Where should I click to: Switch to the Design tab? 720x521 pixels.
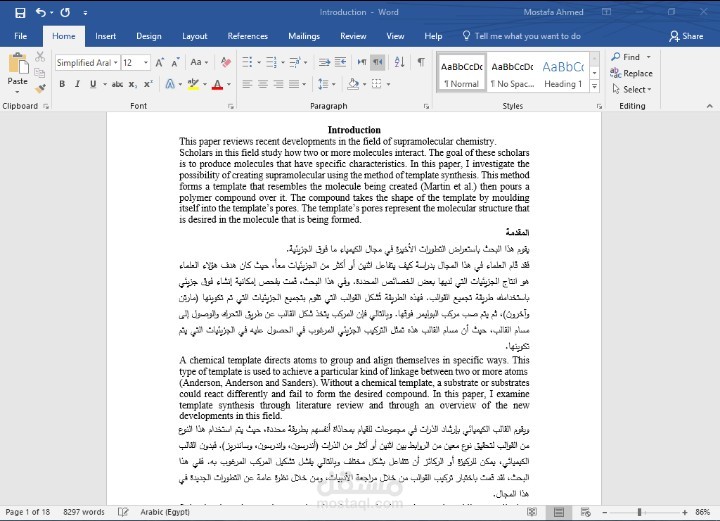point(149,36)
